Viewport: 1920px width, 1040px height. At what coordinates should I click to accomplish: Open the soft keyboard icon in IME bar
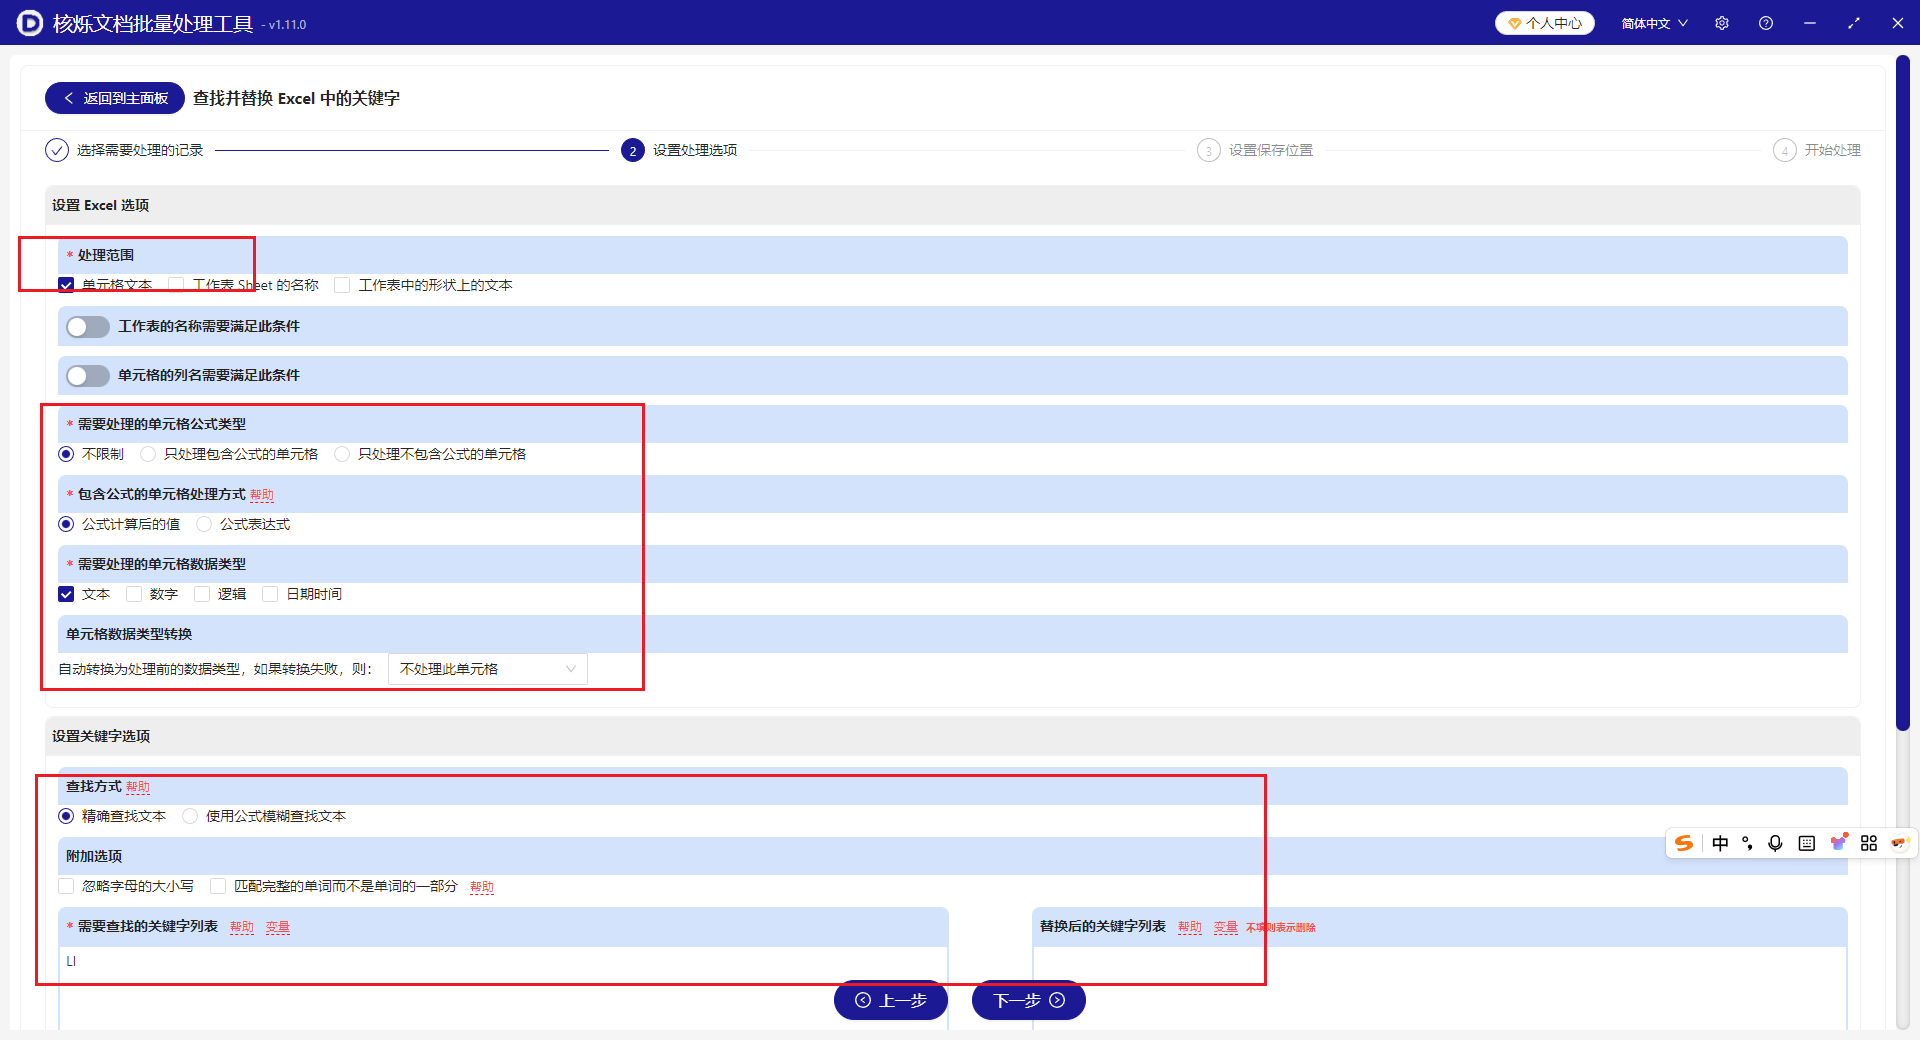pos(1806,843)
